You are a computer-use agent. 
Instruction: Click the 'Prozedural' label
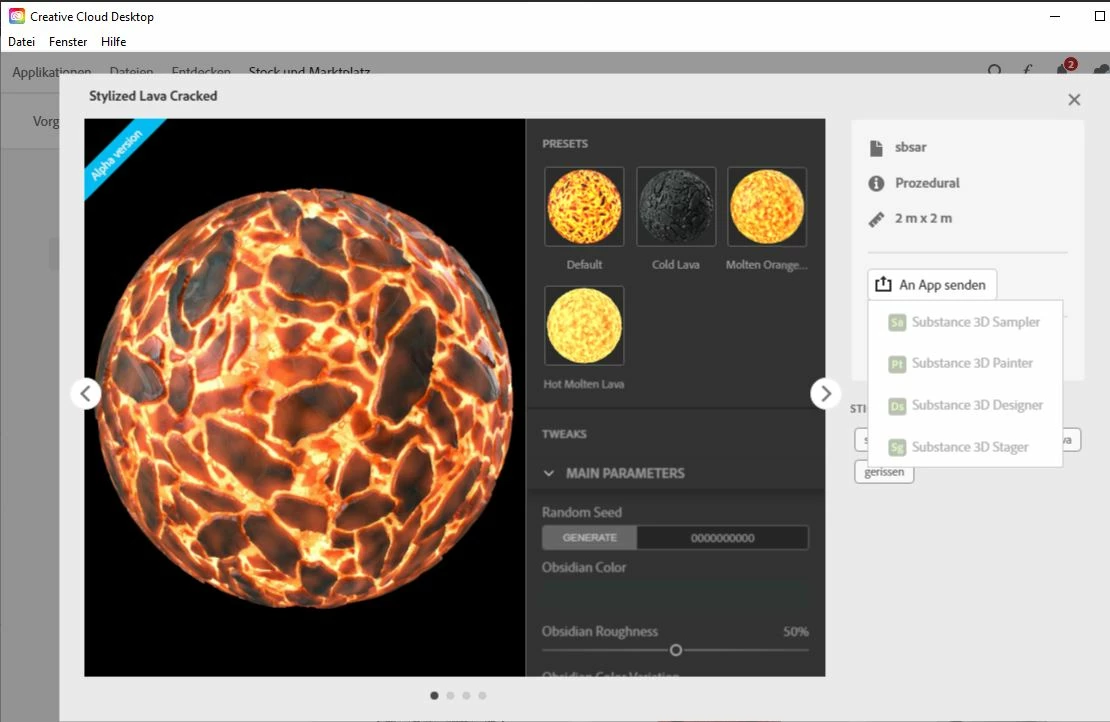point(927,183)
